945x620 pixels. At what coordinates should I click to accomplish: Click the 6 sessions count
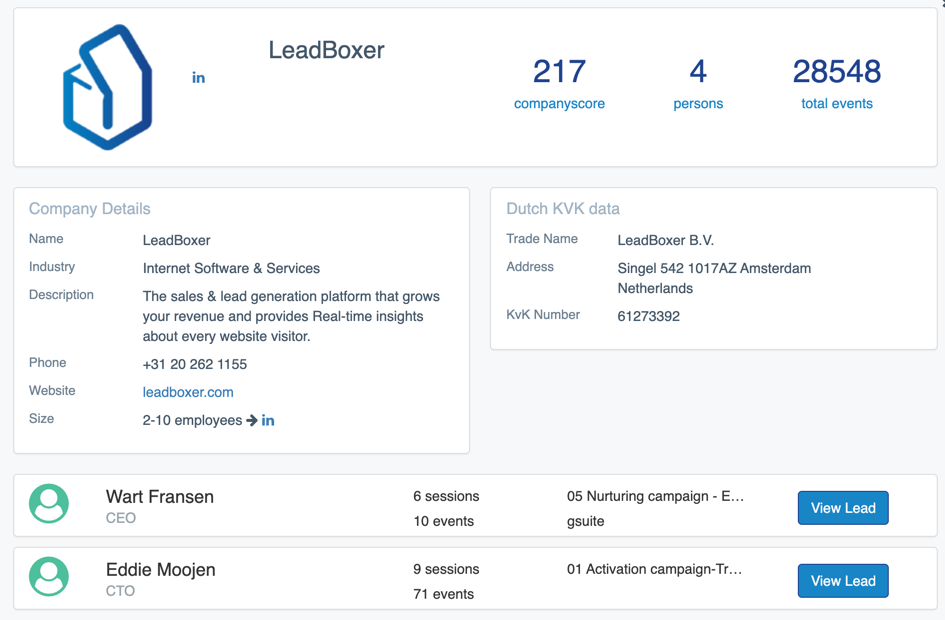pos(446,496)
